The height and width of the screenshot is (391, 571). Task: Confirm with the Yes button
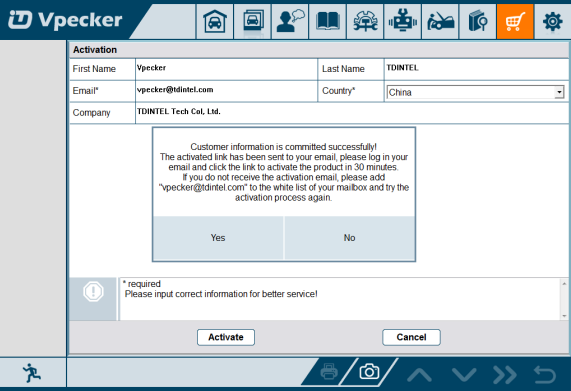click(218, 238)
